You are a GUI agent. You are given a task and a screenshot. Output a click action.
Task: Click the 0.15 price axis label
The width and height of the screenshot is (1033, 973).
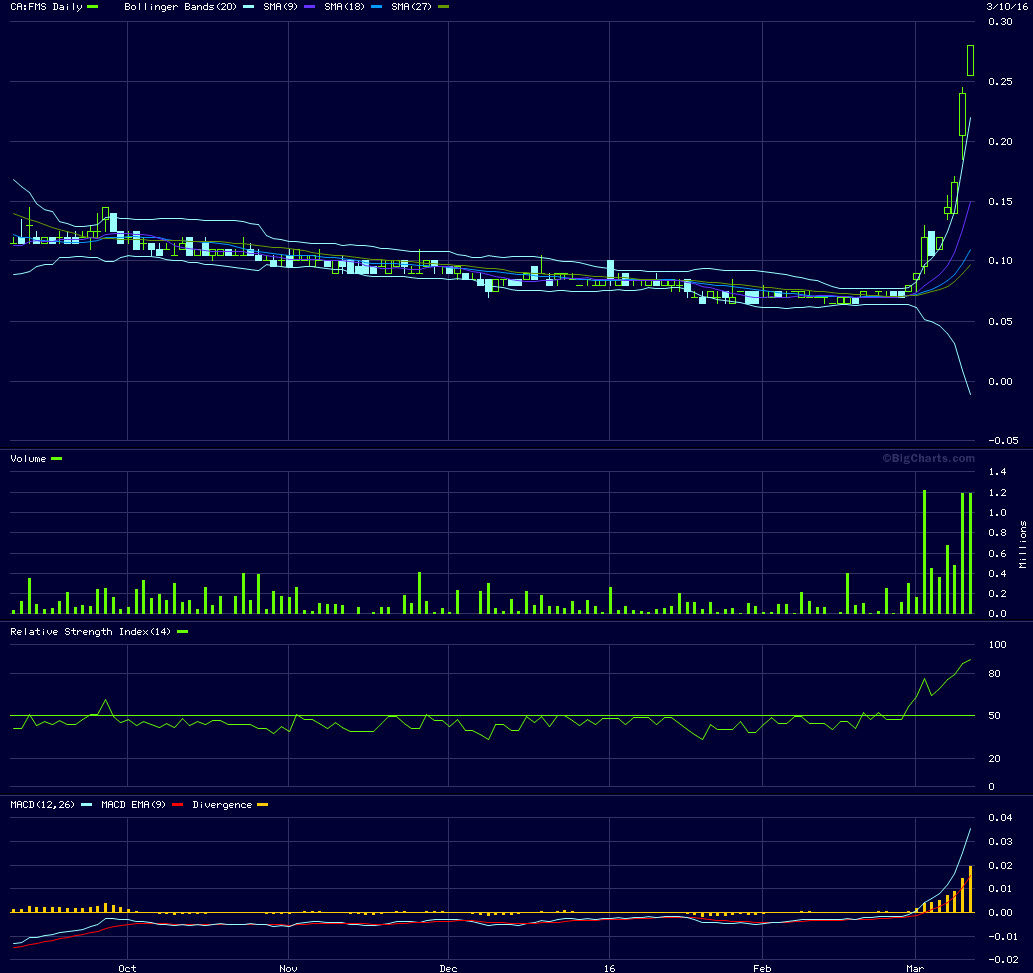[x=1000, y=202]
